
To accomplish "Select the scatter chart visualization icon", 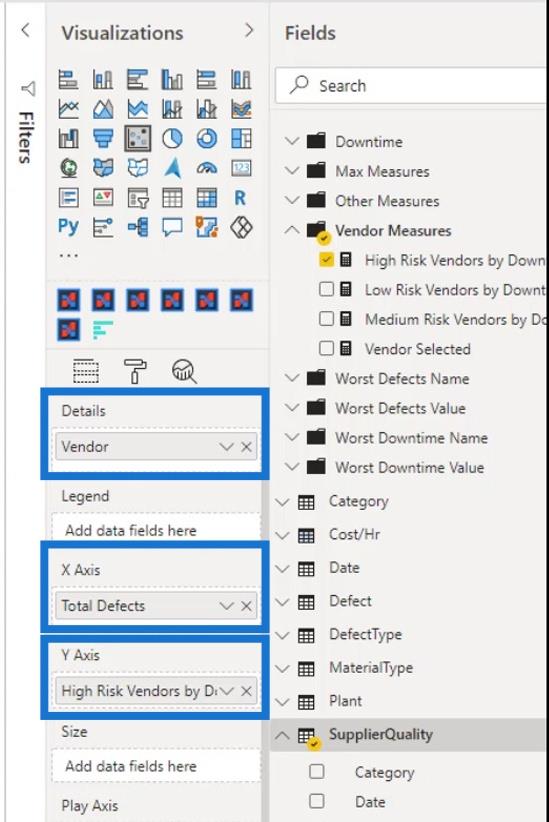I will point(137,138).
